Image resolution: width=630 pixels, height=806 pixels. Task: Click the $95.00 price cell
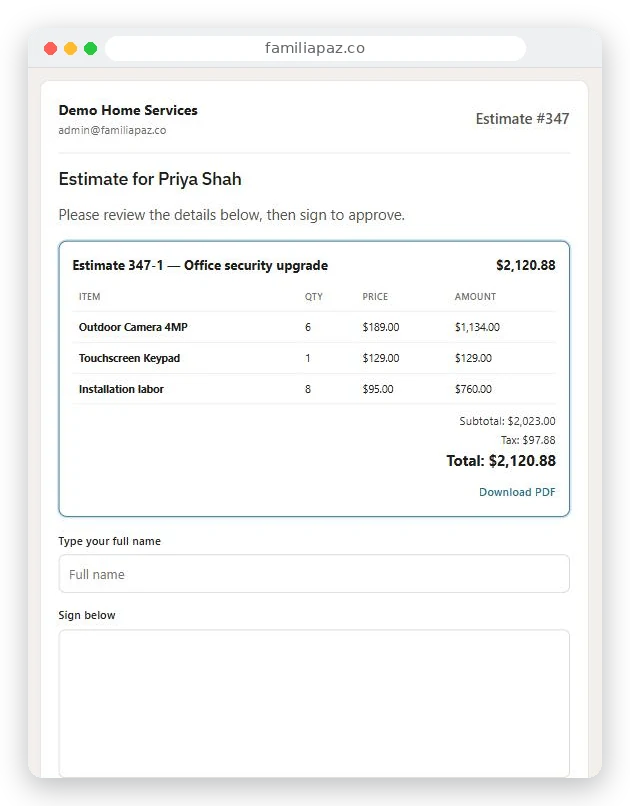coord(378,389)
